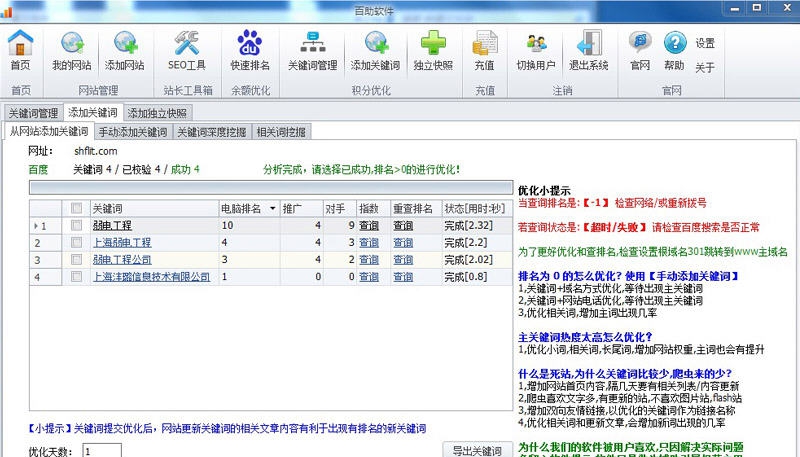Switch to the 添加独立快照 tab
The image size is (800, 457).
point(158,113)
